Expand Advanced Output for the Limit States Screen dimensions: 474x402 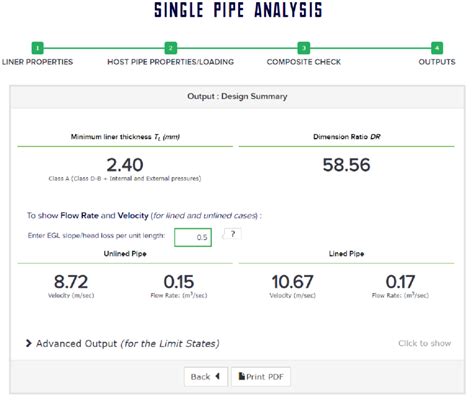pos(128,343)
